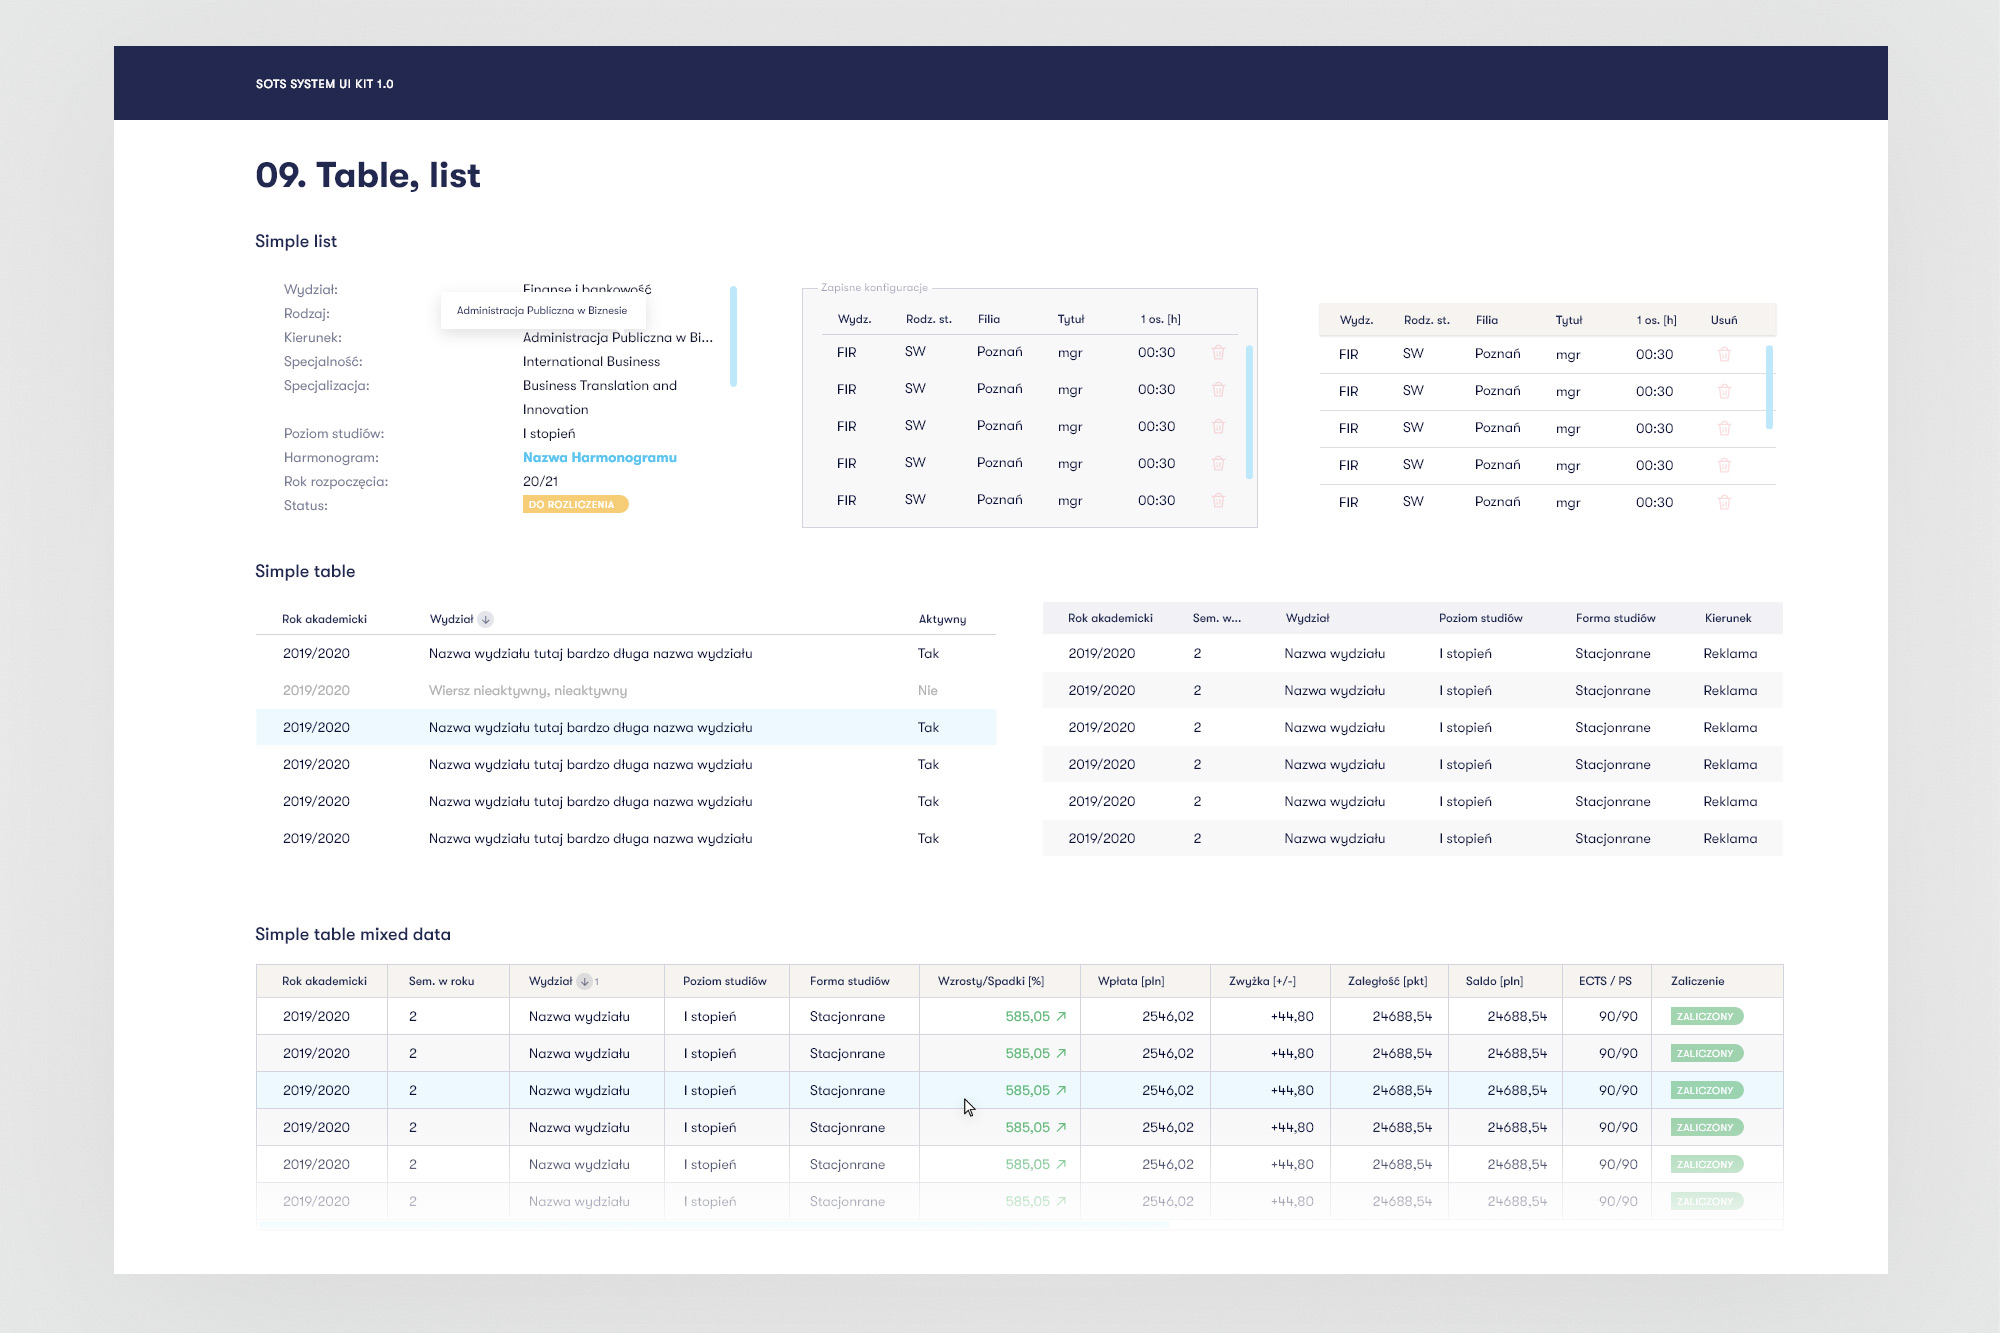The image size is (2000, 1333).
Task: Click sort arrow beside Wydział in mixed data table
Action: [x=585, y=981]
